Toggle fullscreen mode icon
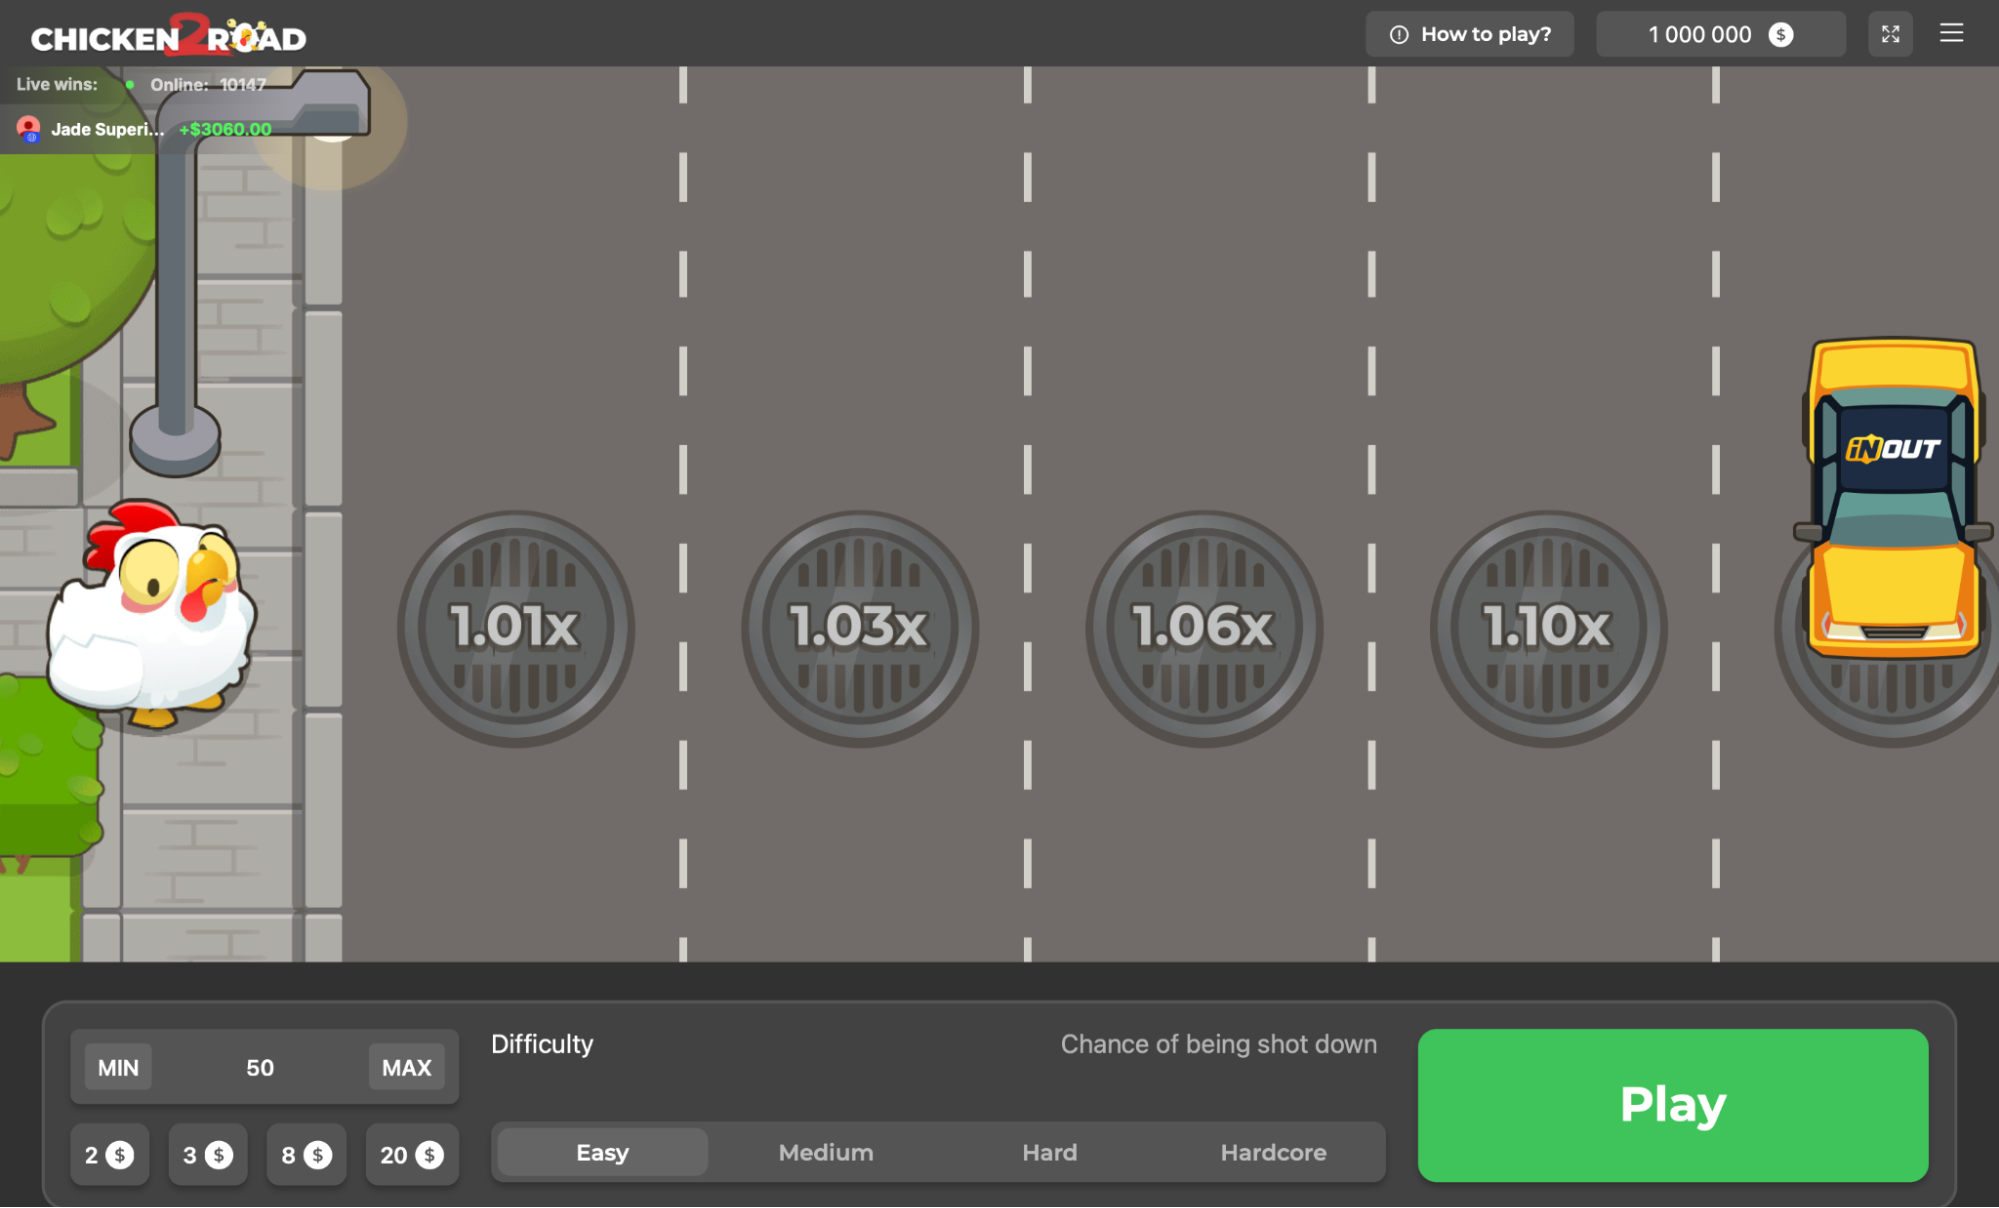Screen dimensions: 1999x1208 point(1890,34)
